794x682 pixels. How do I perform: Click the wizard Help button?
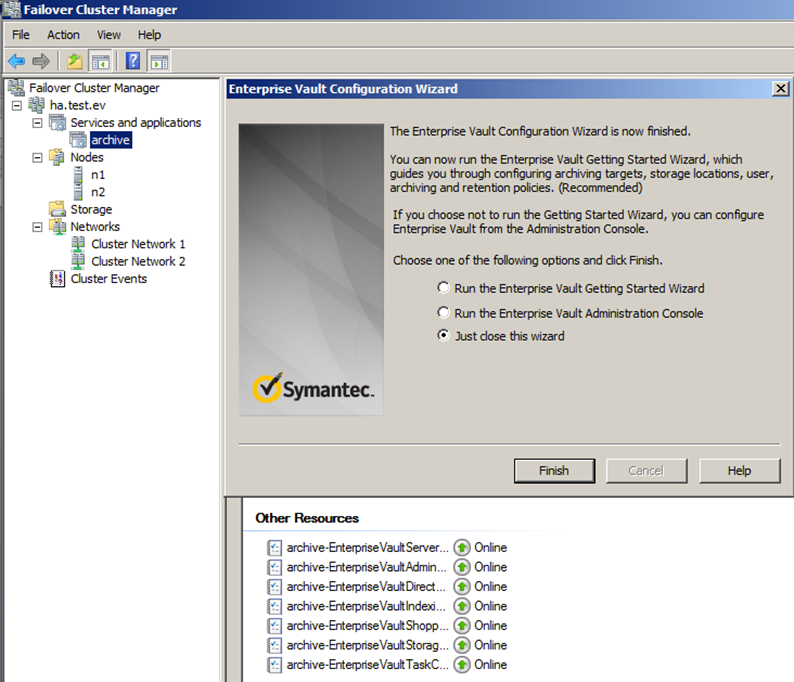point(739,471)
